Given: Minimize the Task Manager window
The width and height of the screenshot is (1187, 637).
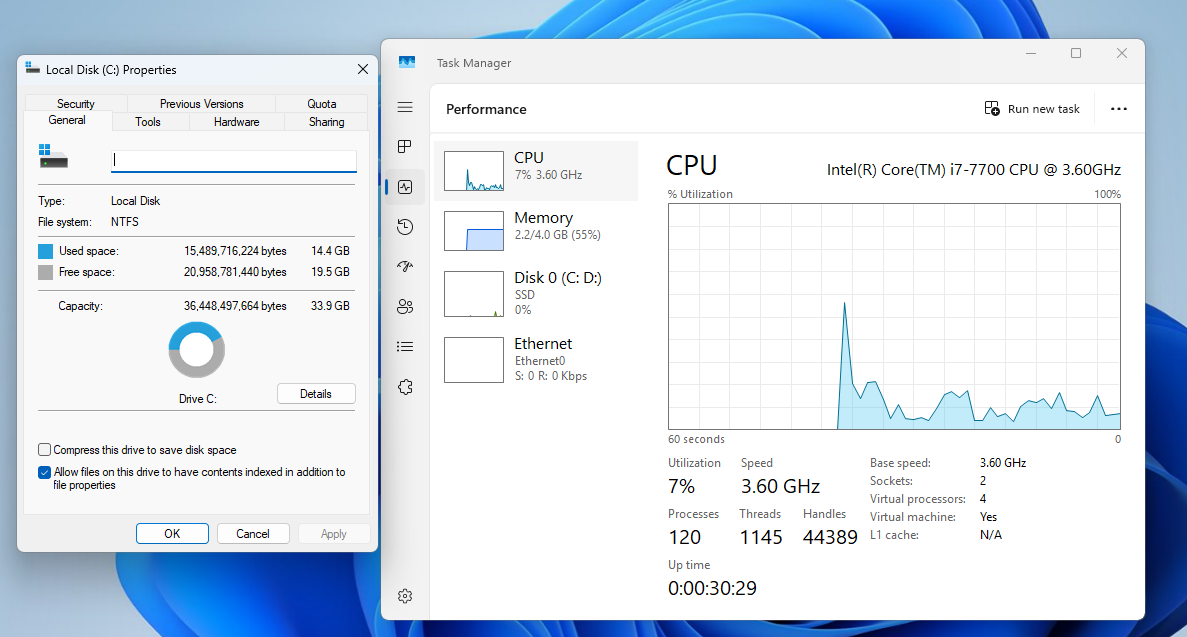Looking at the screenshot, I should [1030, 53].
